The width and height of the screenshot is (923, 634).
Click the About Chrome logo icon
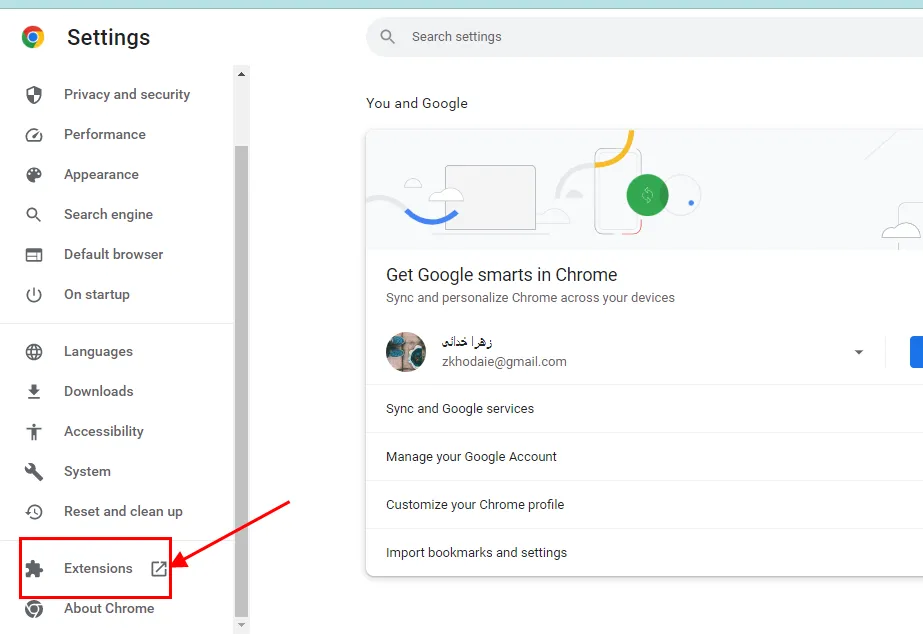tap(34, 609)
